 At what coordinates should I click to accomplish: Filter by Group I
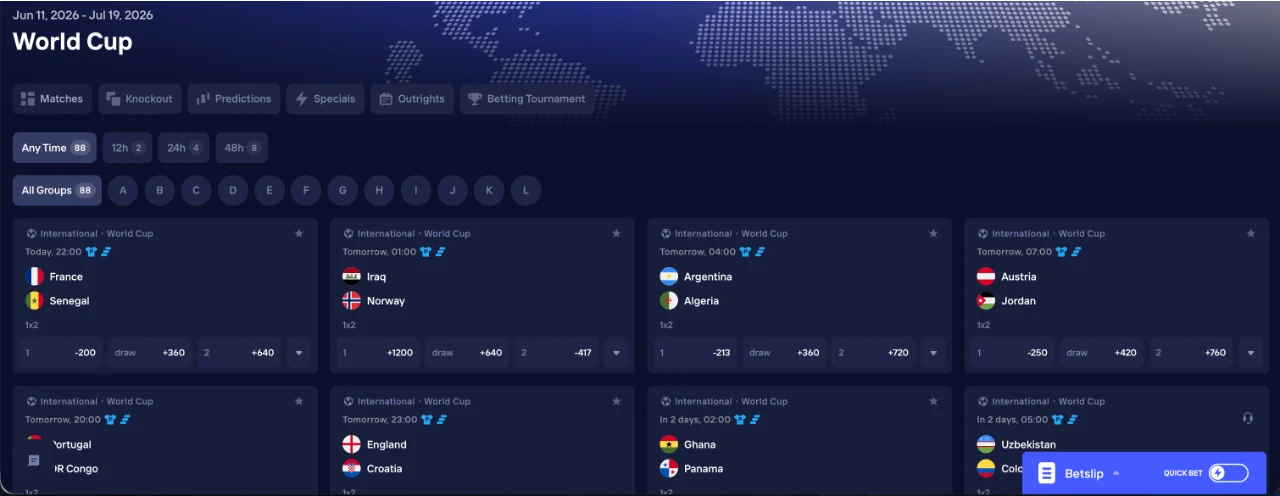pos(416,190)
